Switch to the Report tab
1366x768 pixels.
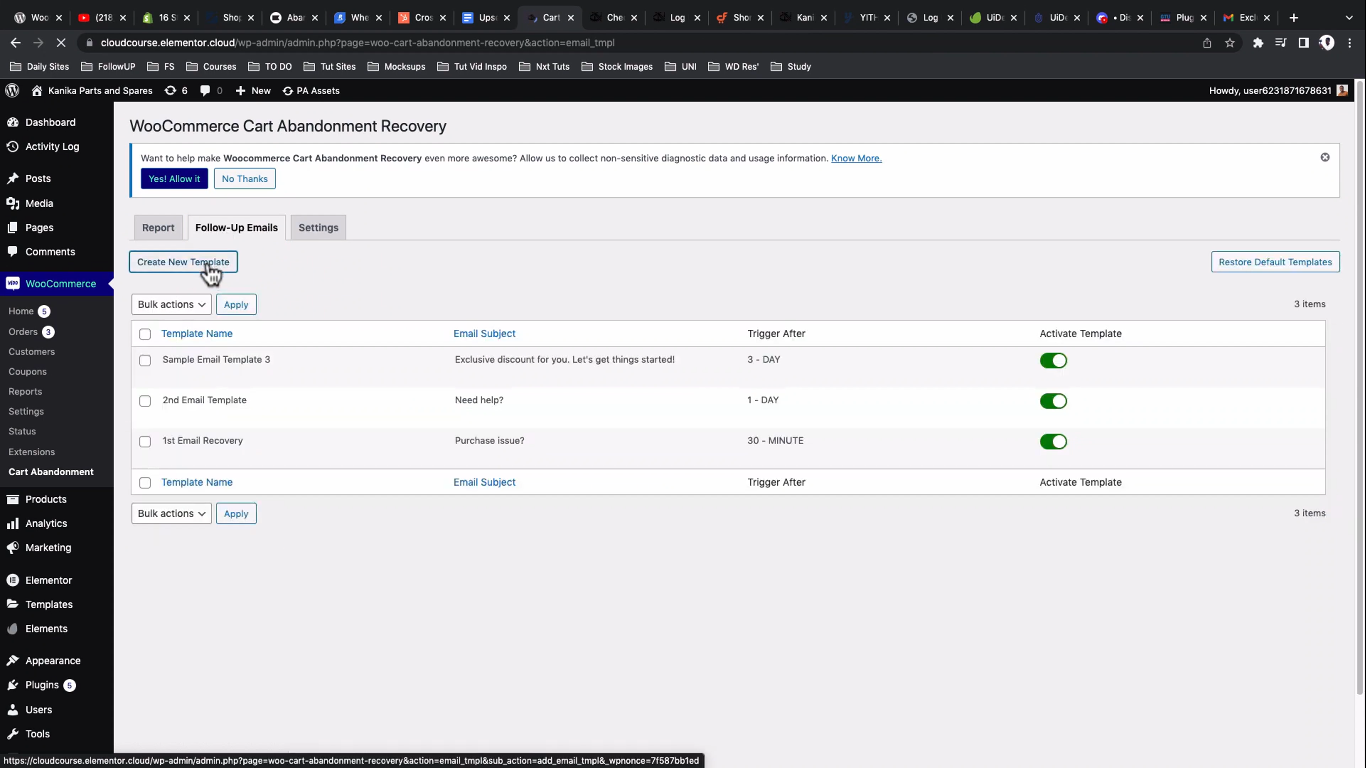click(x=158, y=227)
